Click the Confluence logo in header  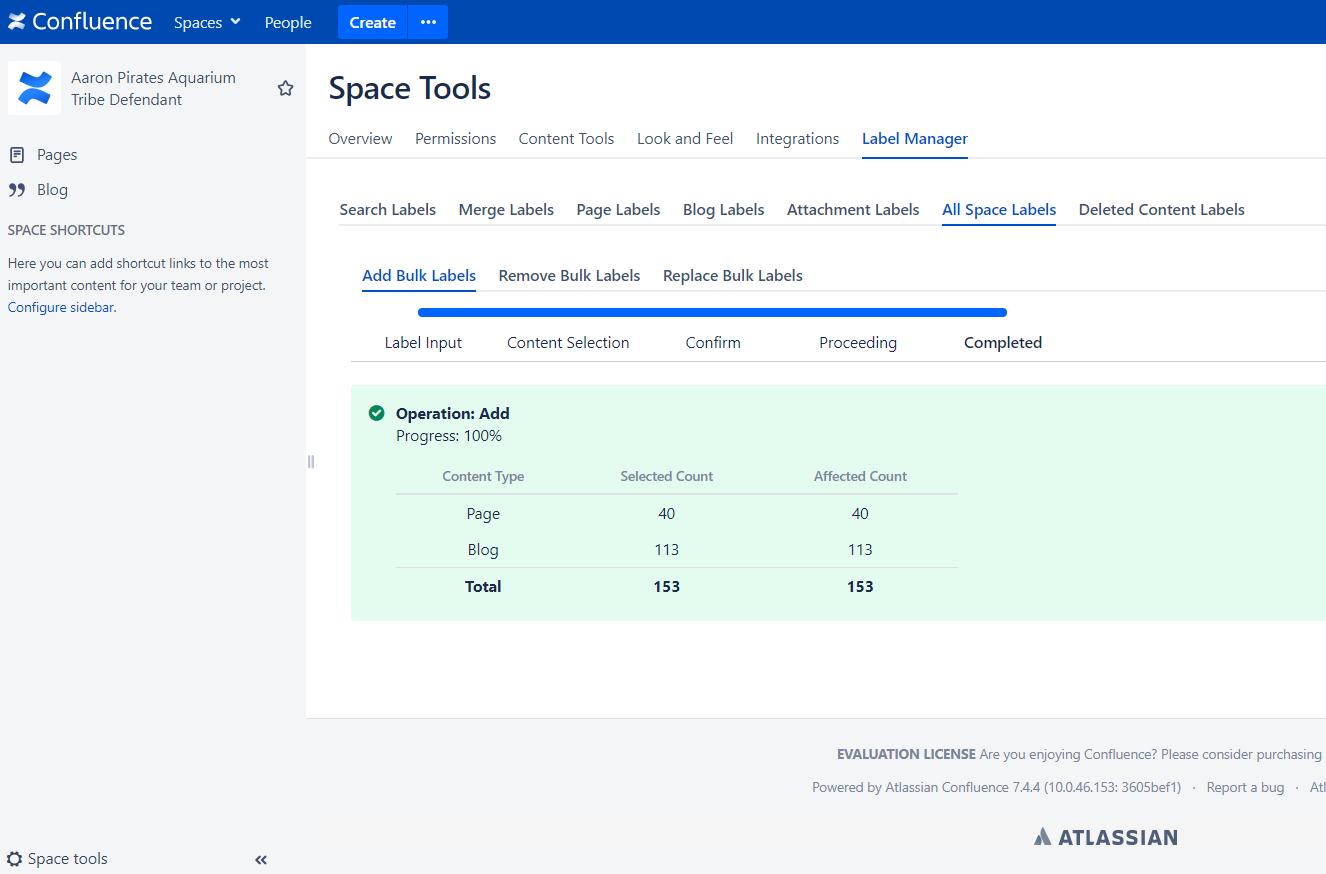tap(80, 21)
